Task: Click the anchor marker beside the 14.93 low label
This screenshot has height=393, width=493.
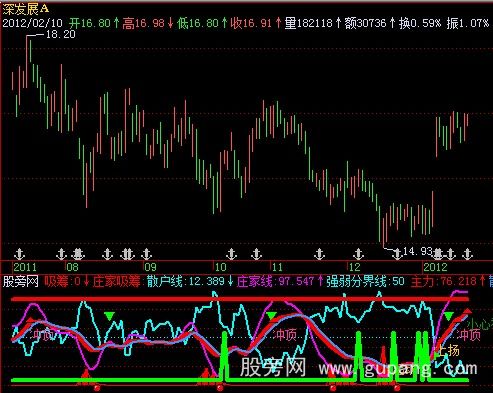Action: [397, 254]
